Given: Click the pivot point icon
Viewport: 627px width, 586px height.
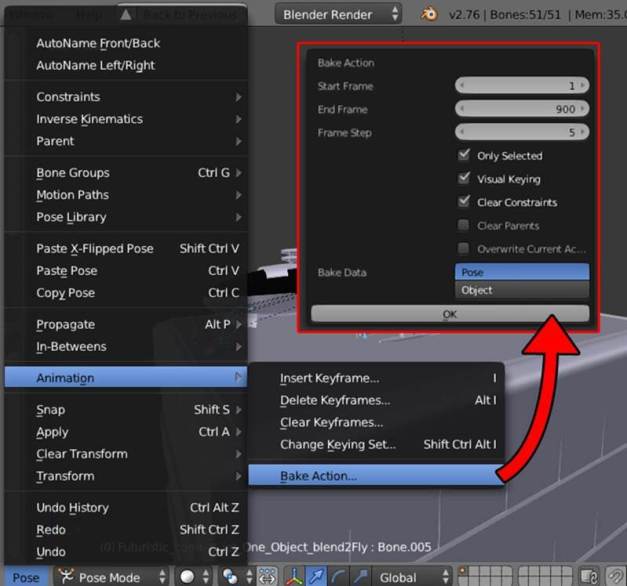Looking at the screenshot, I should pos(230,577).
